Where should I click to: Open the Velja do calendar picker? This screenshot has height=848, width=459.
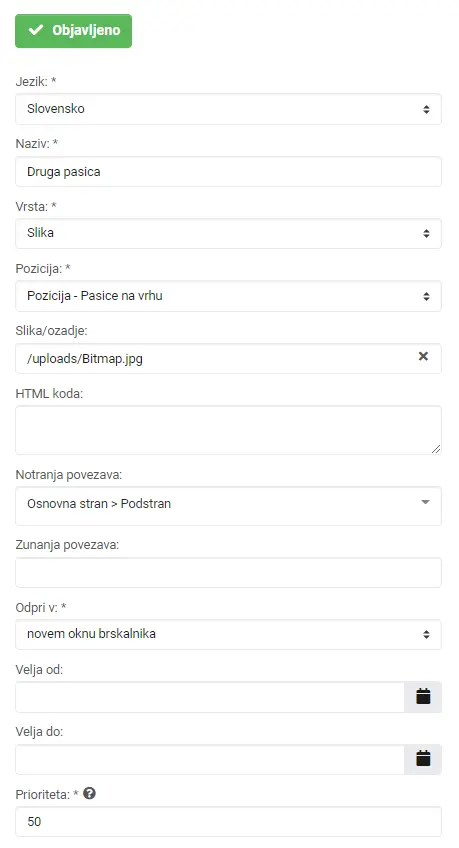(423, 759)
